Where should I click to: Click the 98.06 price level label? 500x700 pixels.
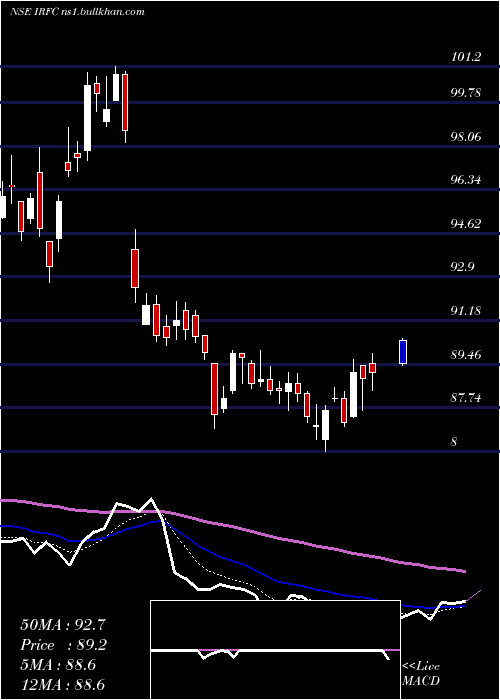(x=467, y=137)
